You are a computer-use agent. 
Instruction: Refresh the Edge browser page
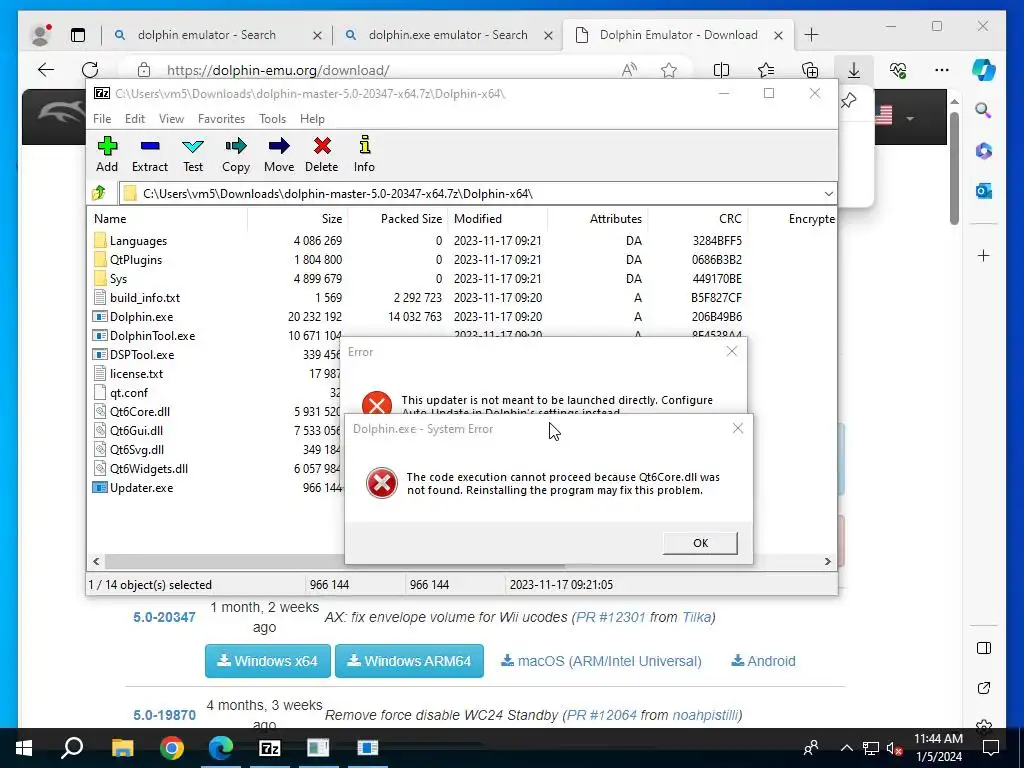tap(90, 70)
